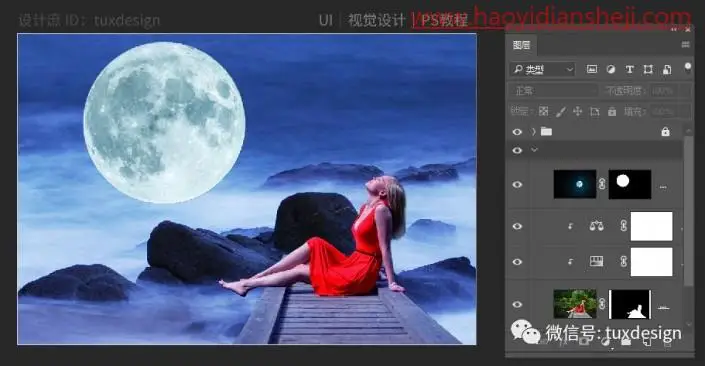Select the Color Balance scales adjustment icon
The height and width of the screenshot is (366, 705).
pyautogui.click(x=597, y=225)
